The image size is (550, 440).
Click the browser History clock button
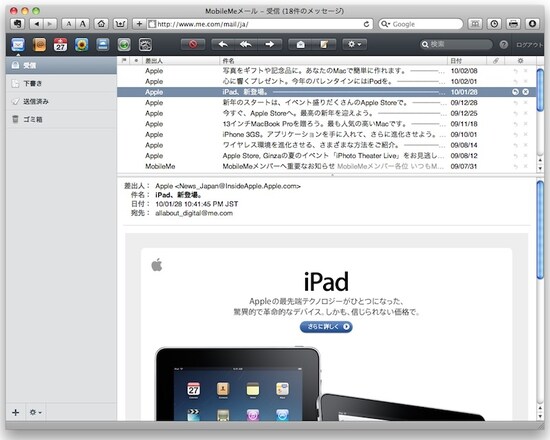pyautogui.click(x=494, y=24)
